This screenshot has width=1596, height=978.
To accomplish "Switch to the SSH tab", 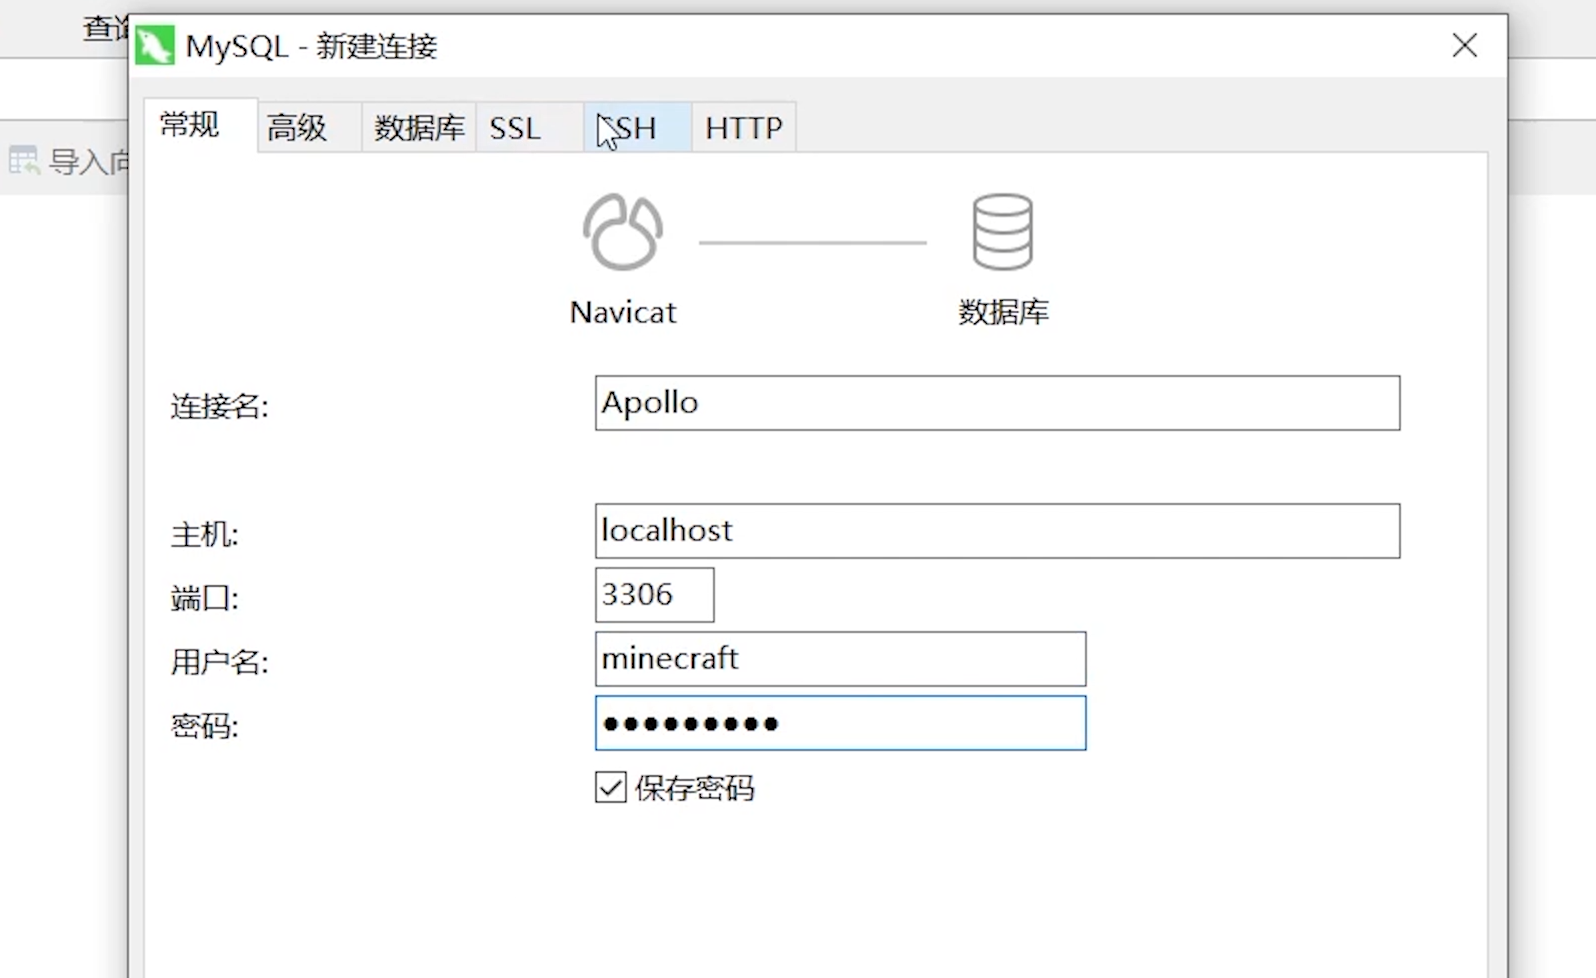I will click(637, 127).
